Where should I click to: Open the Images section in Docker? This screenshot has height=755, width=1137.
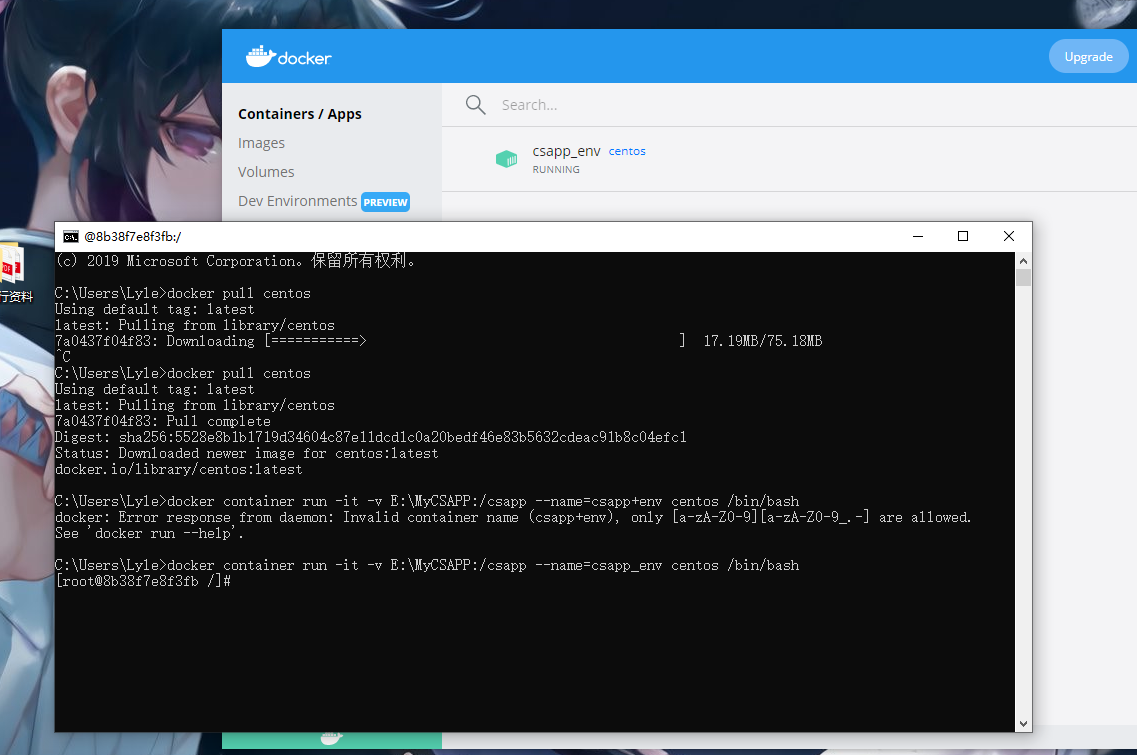261,143
